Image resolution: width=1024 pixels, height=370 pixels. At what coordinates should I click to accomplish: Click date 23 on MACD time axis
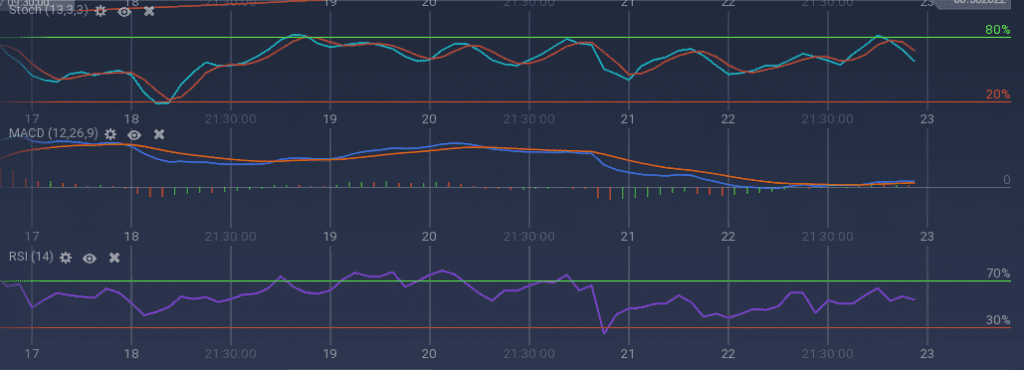tap(927, 236)
